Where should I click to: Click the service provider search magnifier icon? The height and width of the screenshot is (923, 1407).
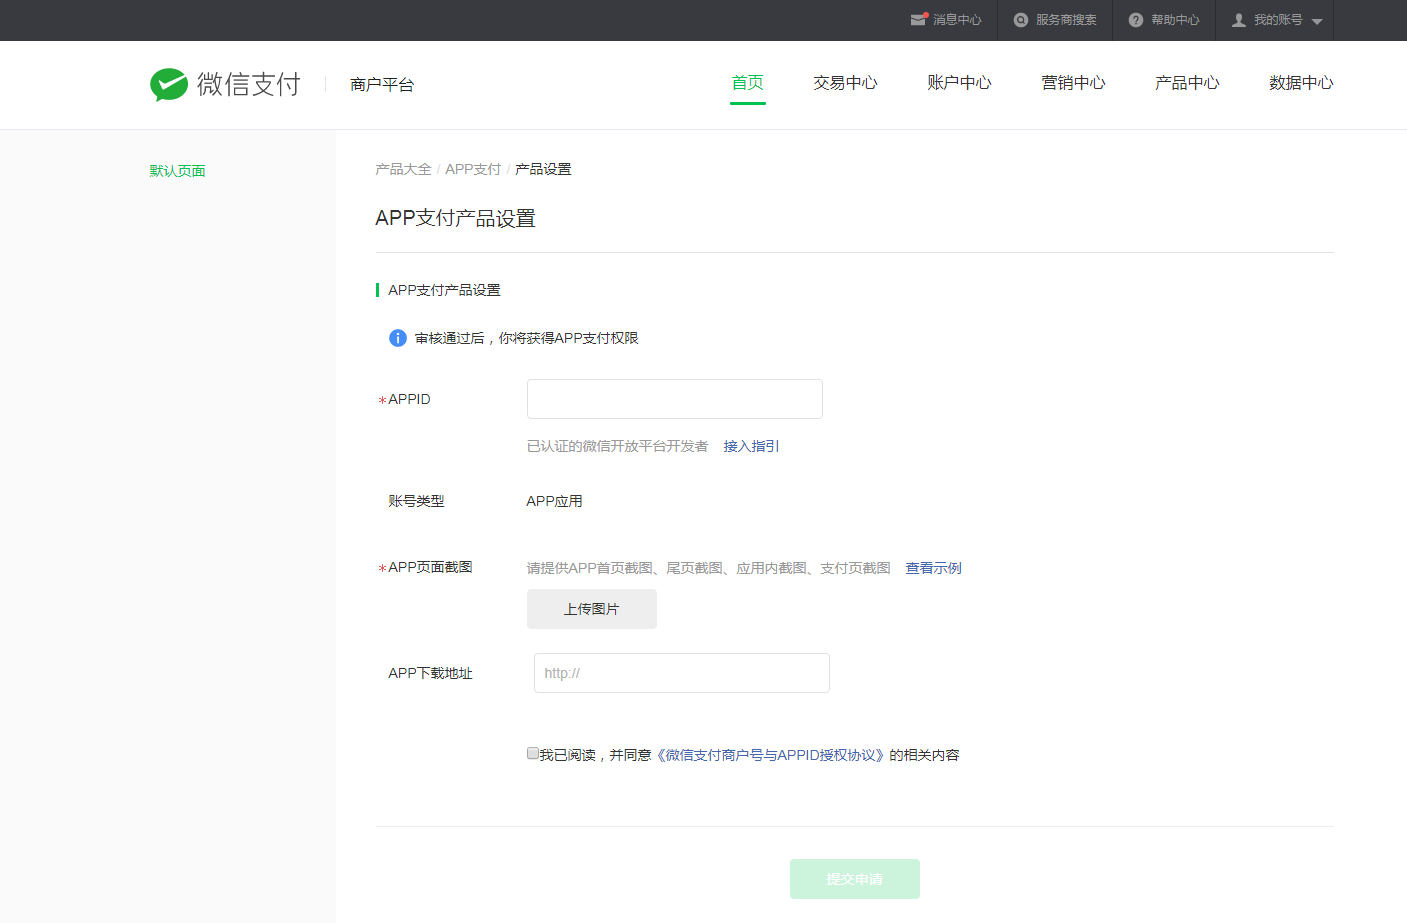click(1021, 20)
